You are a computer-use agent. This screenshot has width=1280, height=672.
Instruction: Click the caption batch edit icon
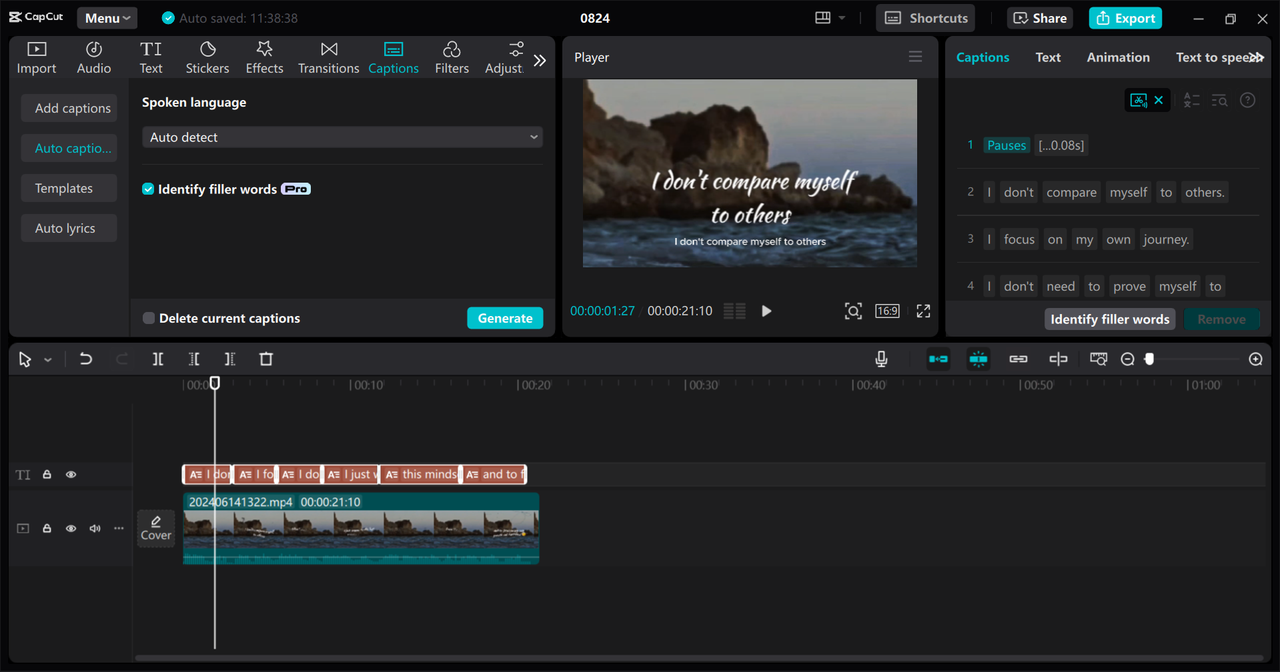(x=1191, y=100)
